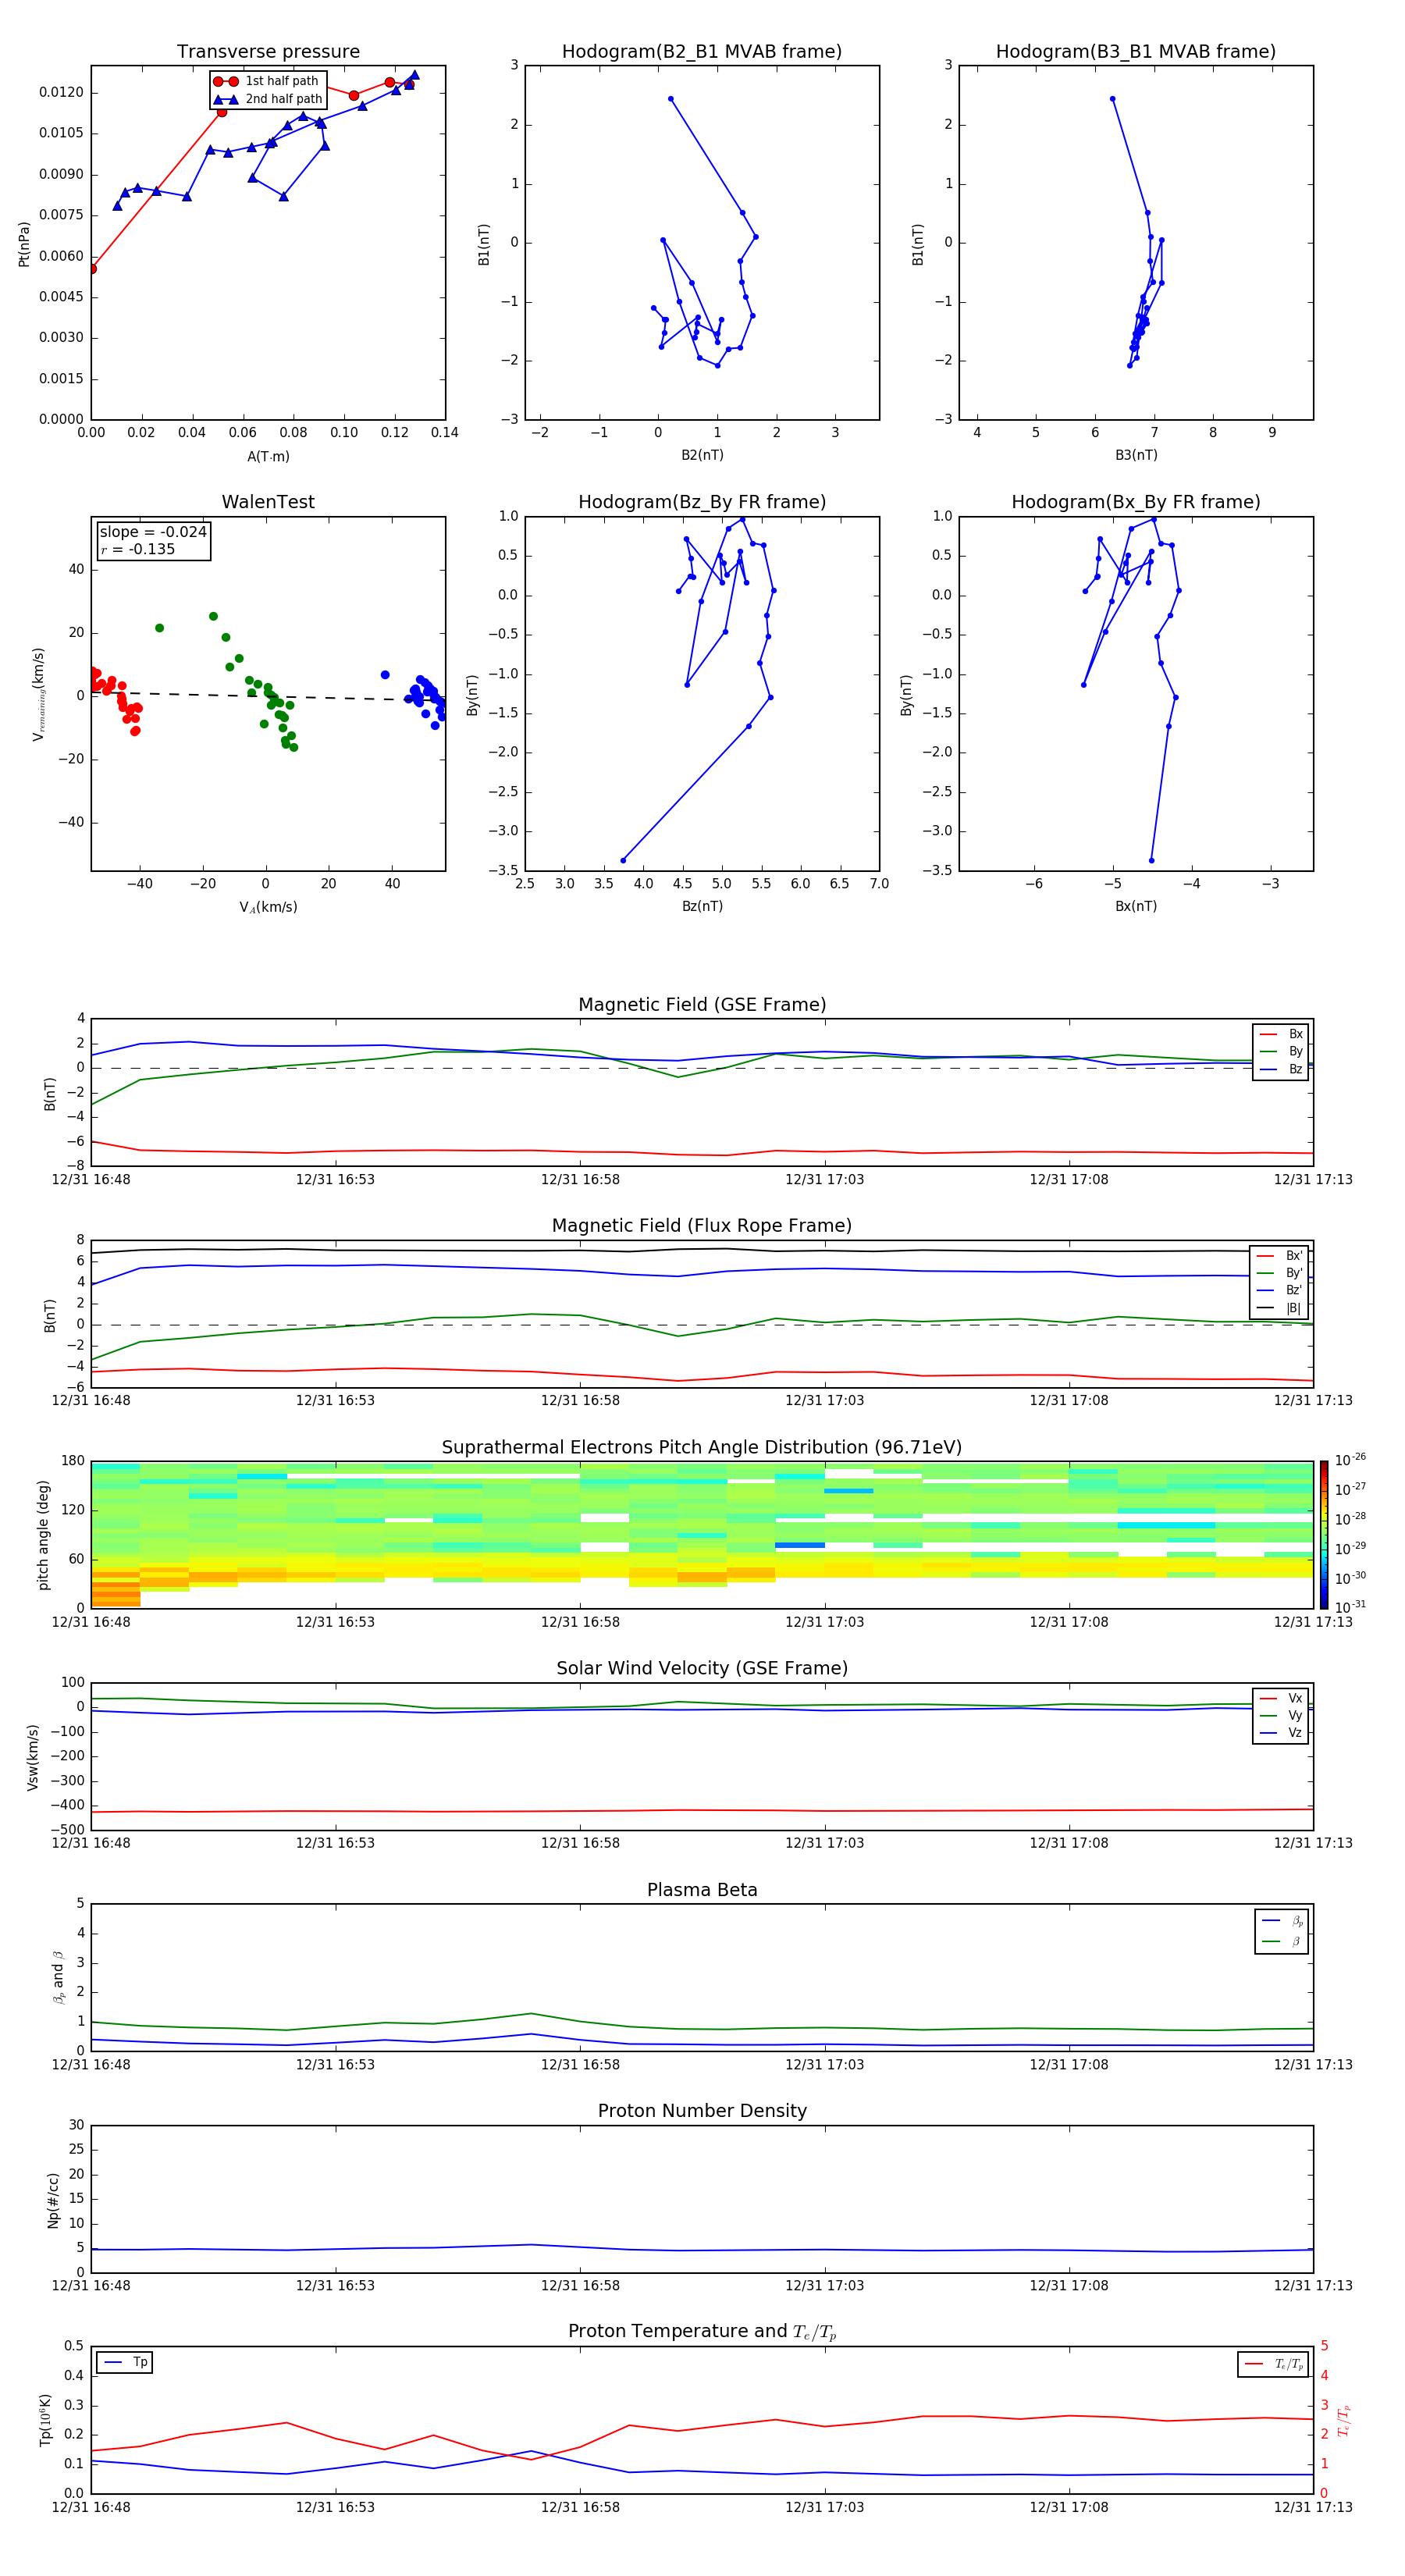
Task: Click the 'β_p and β' y-axis label
Action: click(58, 1977)
